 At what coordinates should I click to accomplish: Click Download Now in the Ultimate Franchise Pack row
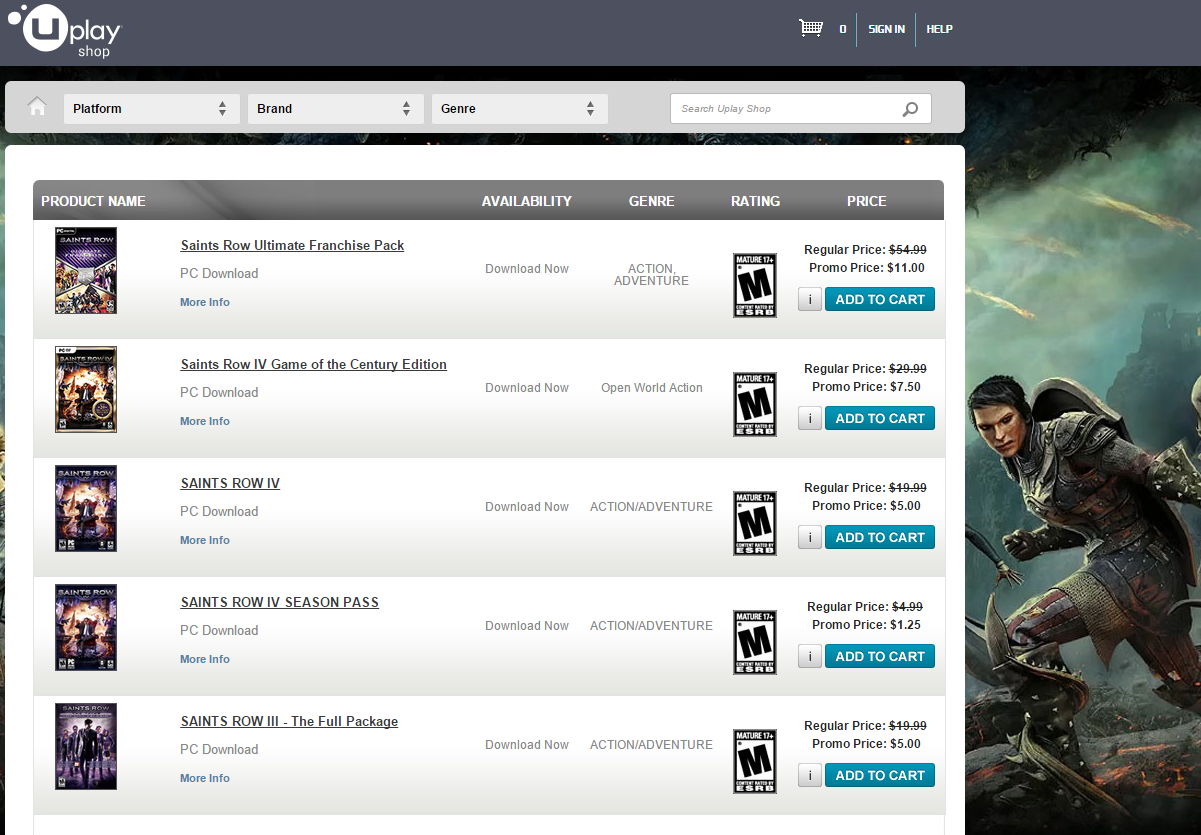click(x=527, y=269)
